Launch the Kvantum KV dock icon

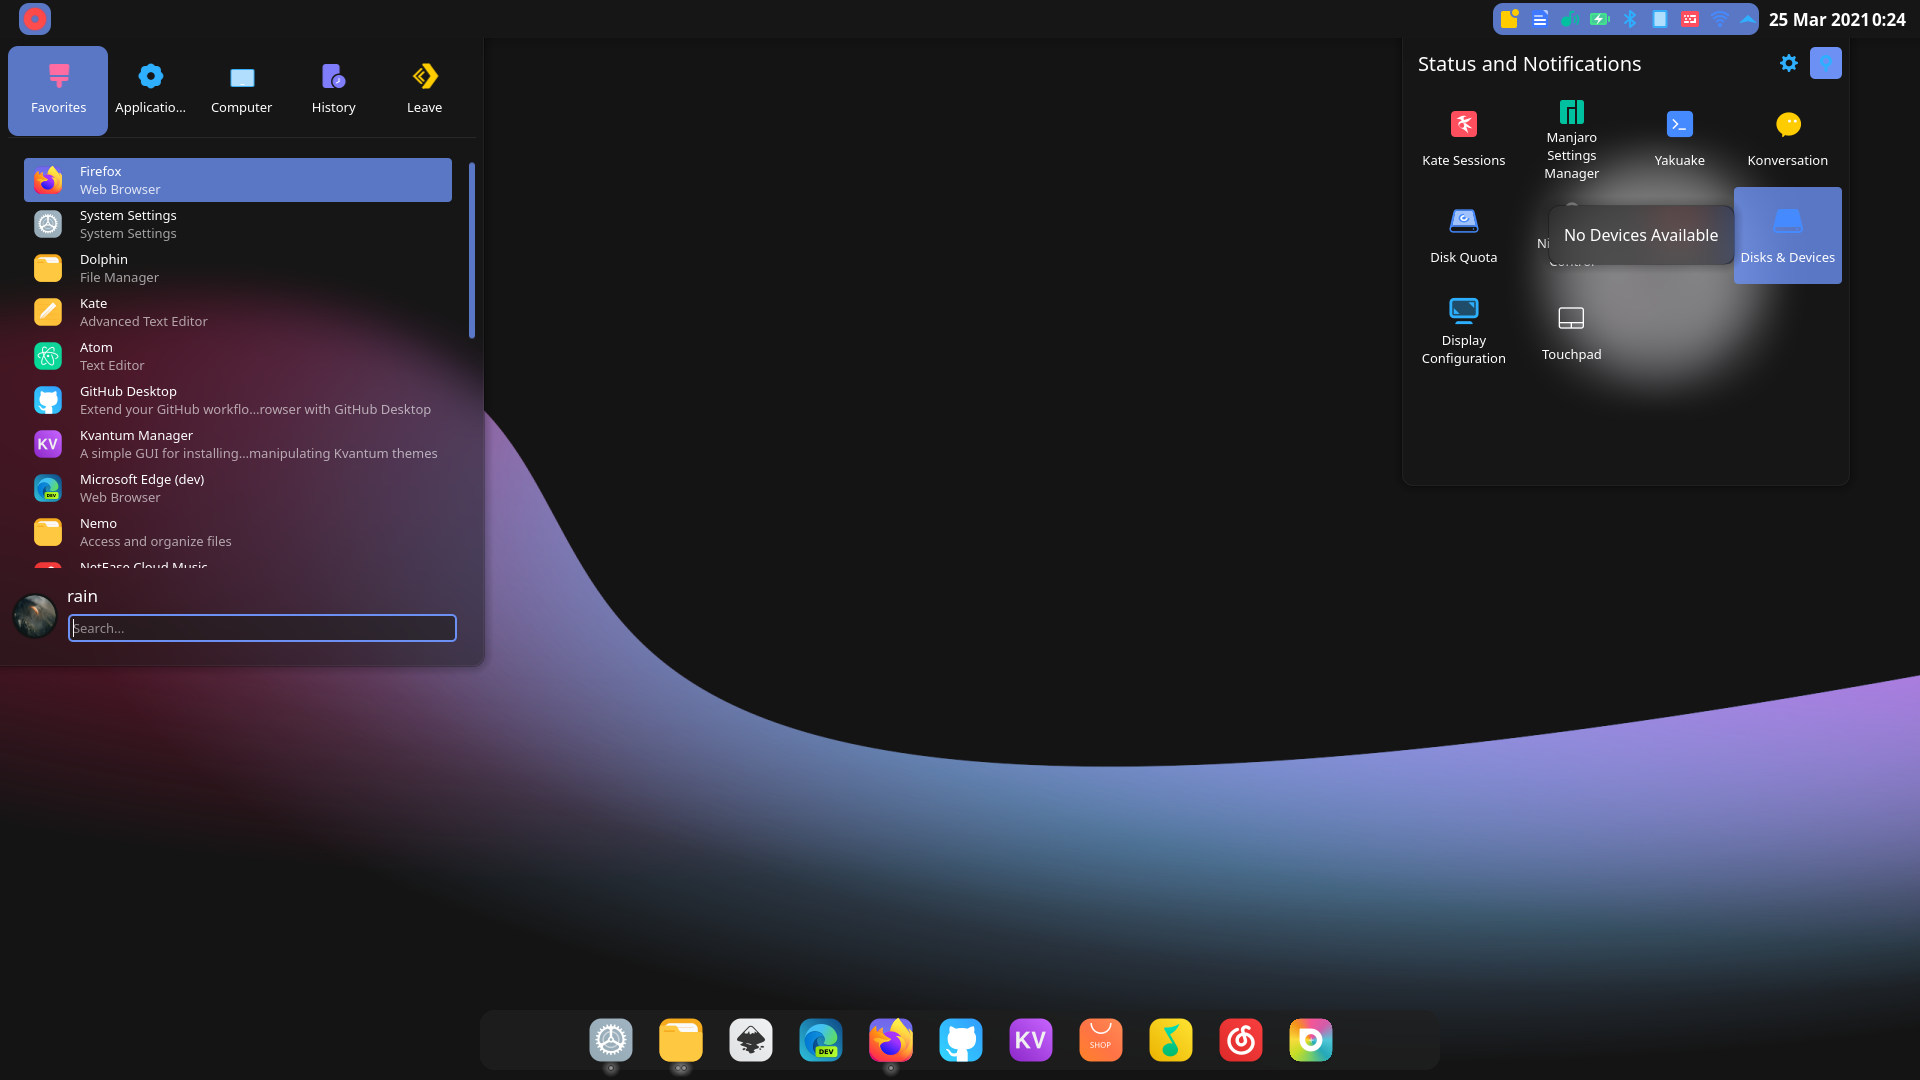pyautogui.click(x=1031, y=1040)
